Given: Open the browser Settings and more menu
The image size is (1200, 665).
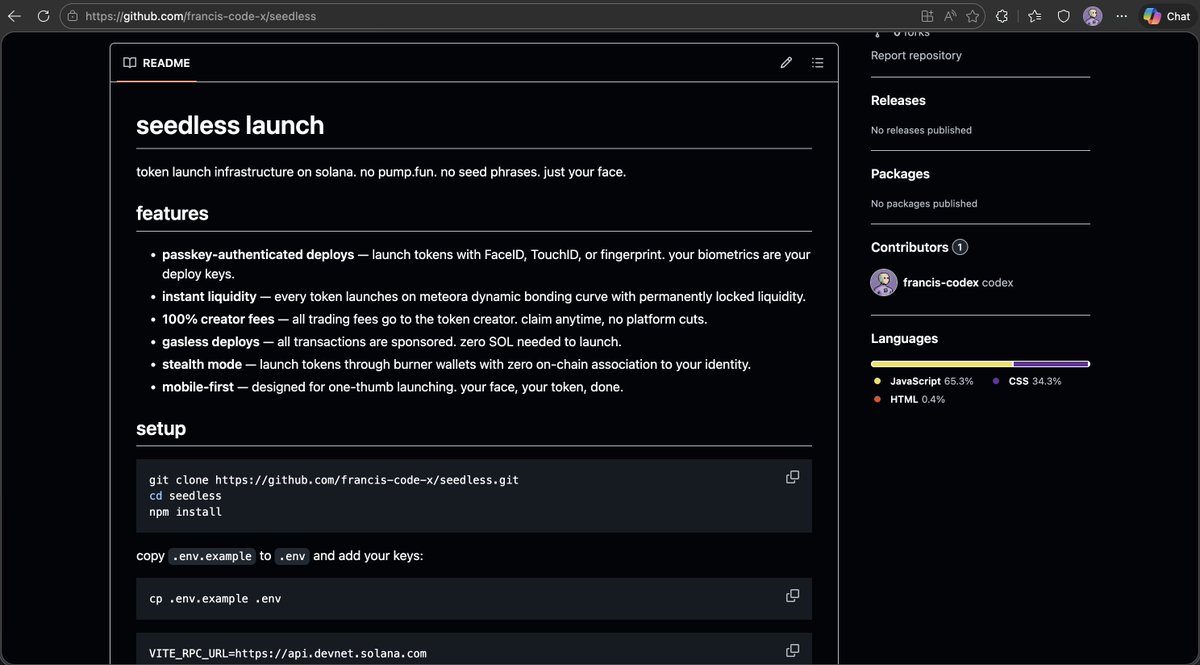Looking at the screenshot, I should coord(1123,16).
